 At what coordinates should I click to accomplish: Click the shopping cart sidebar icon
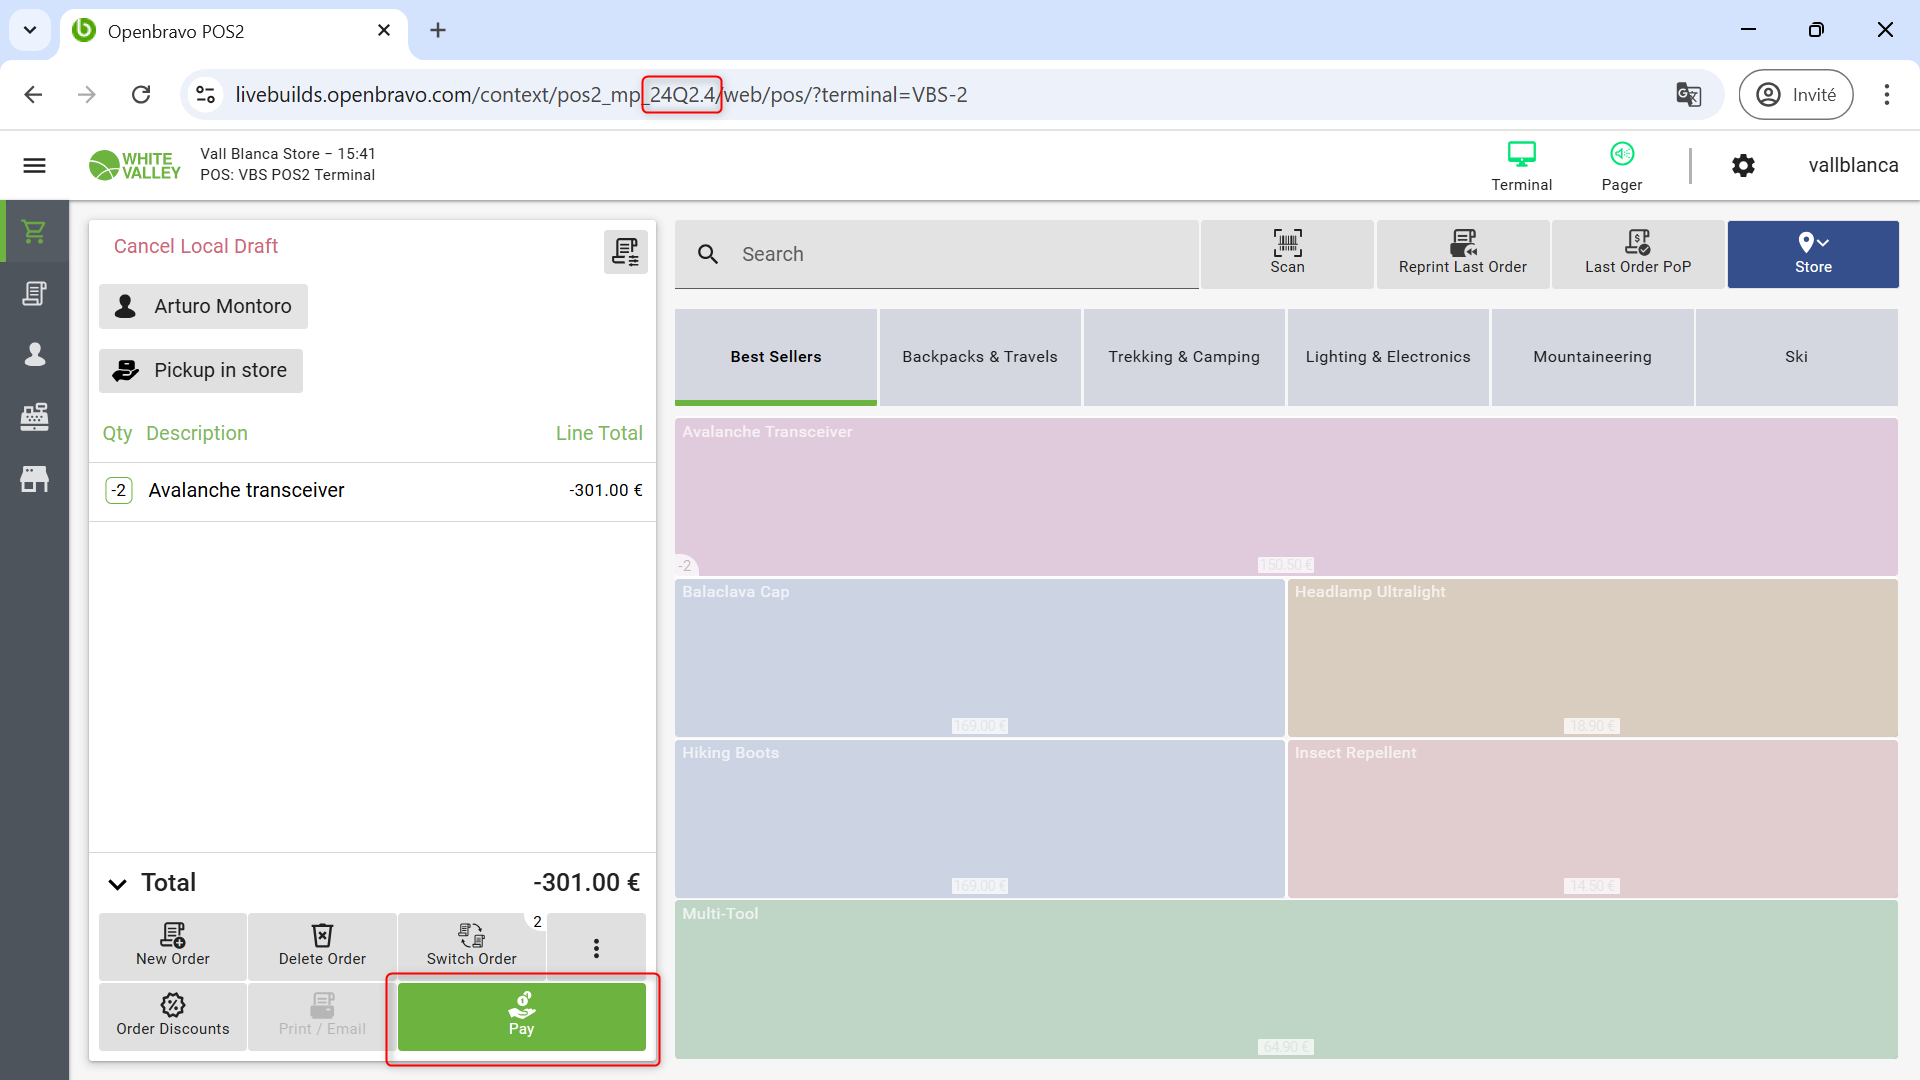34,232
